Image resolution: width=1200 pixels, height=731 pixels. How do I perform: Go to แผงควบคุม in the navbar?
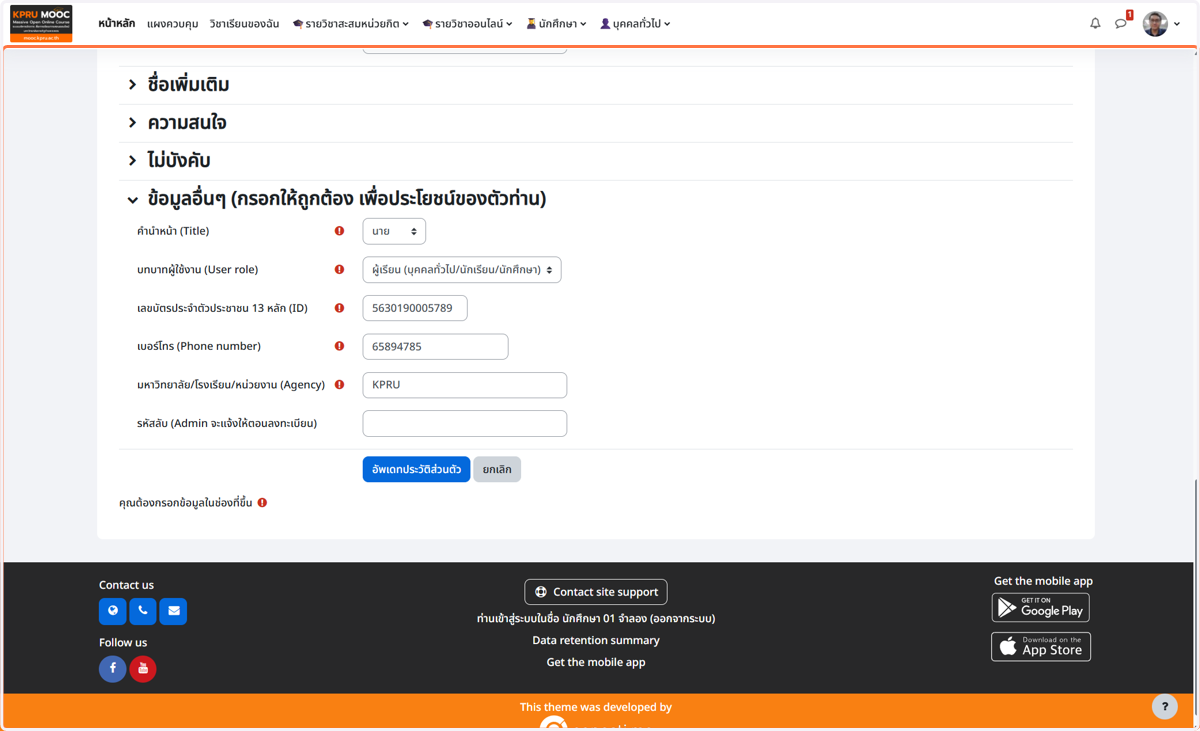point(172,23)
